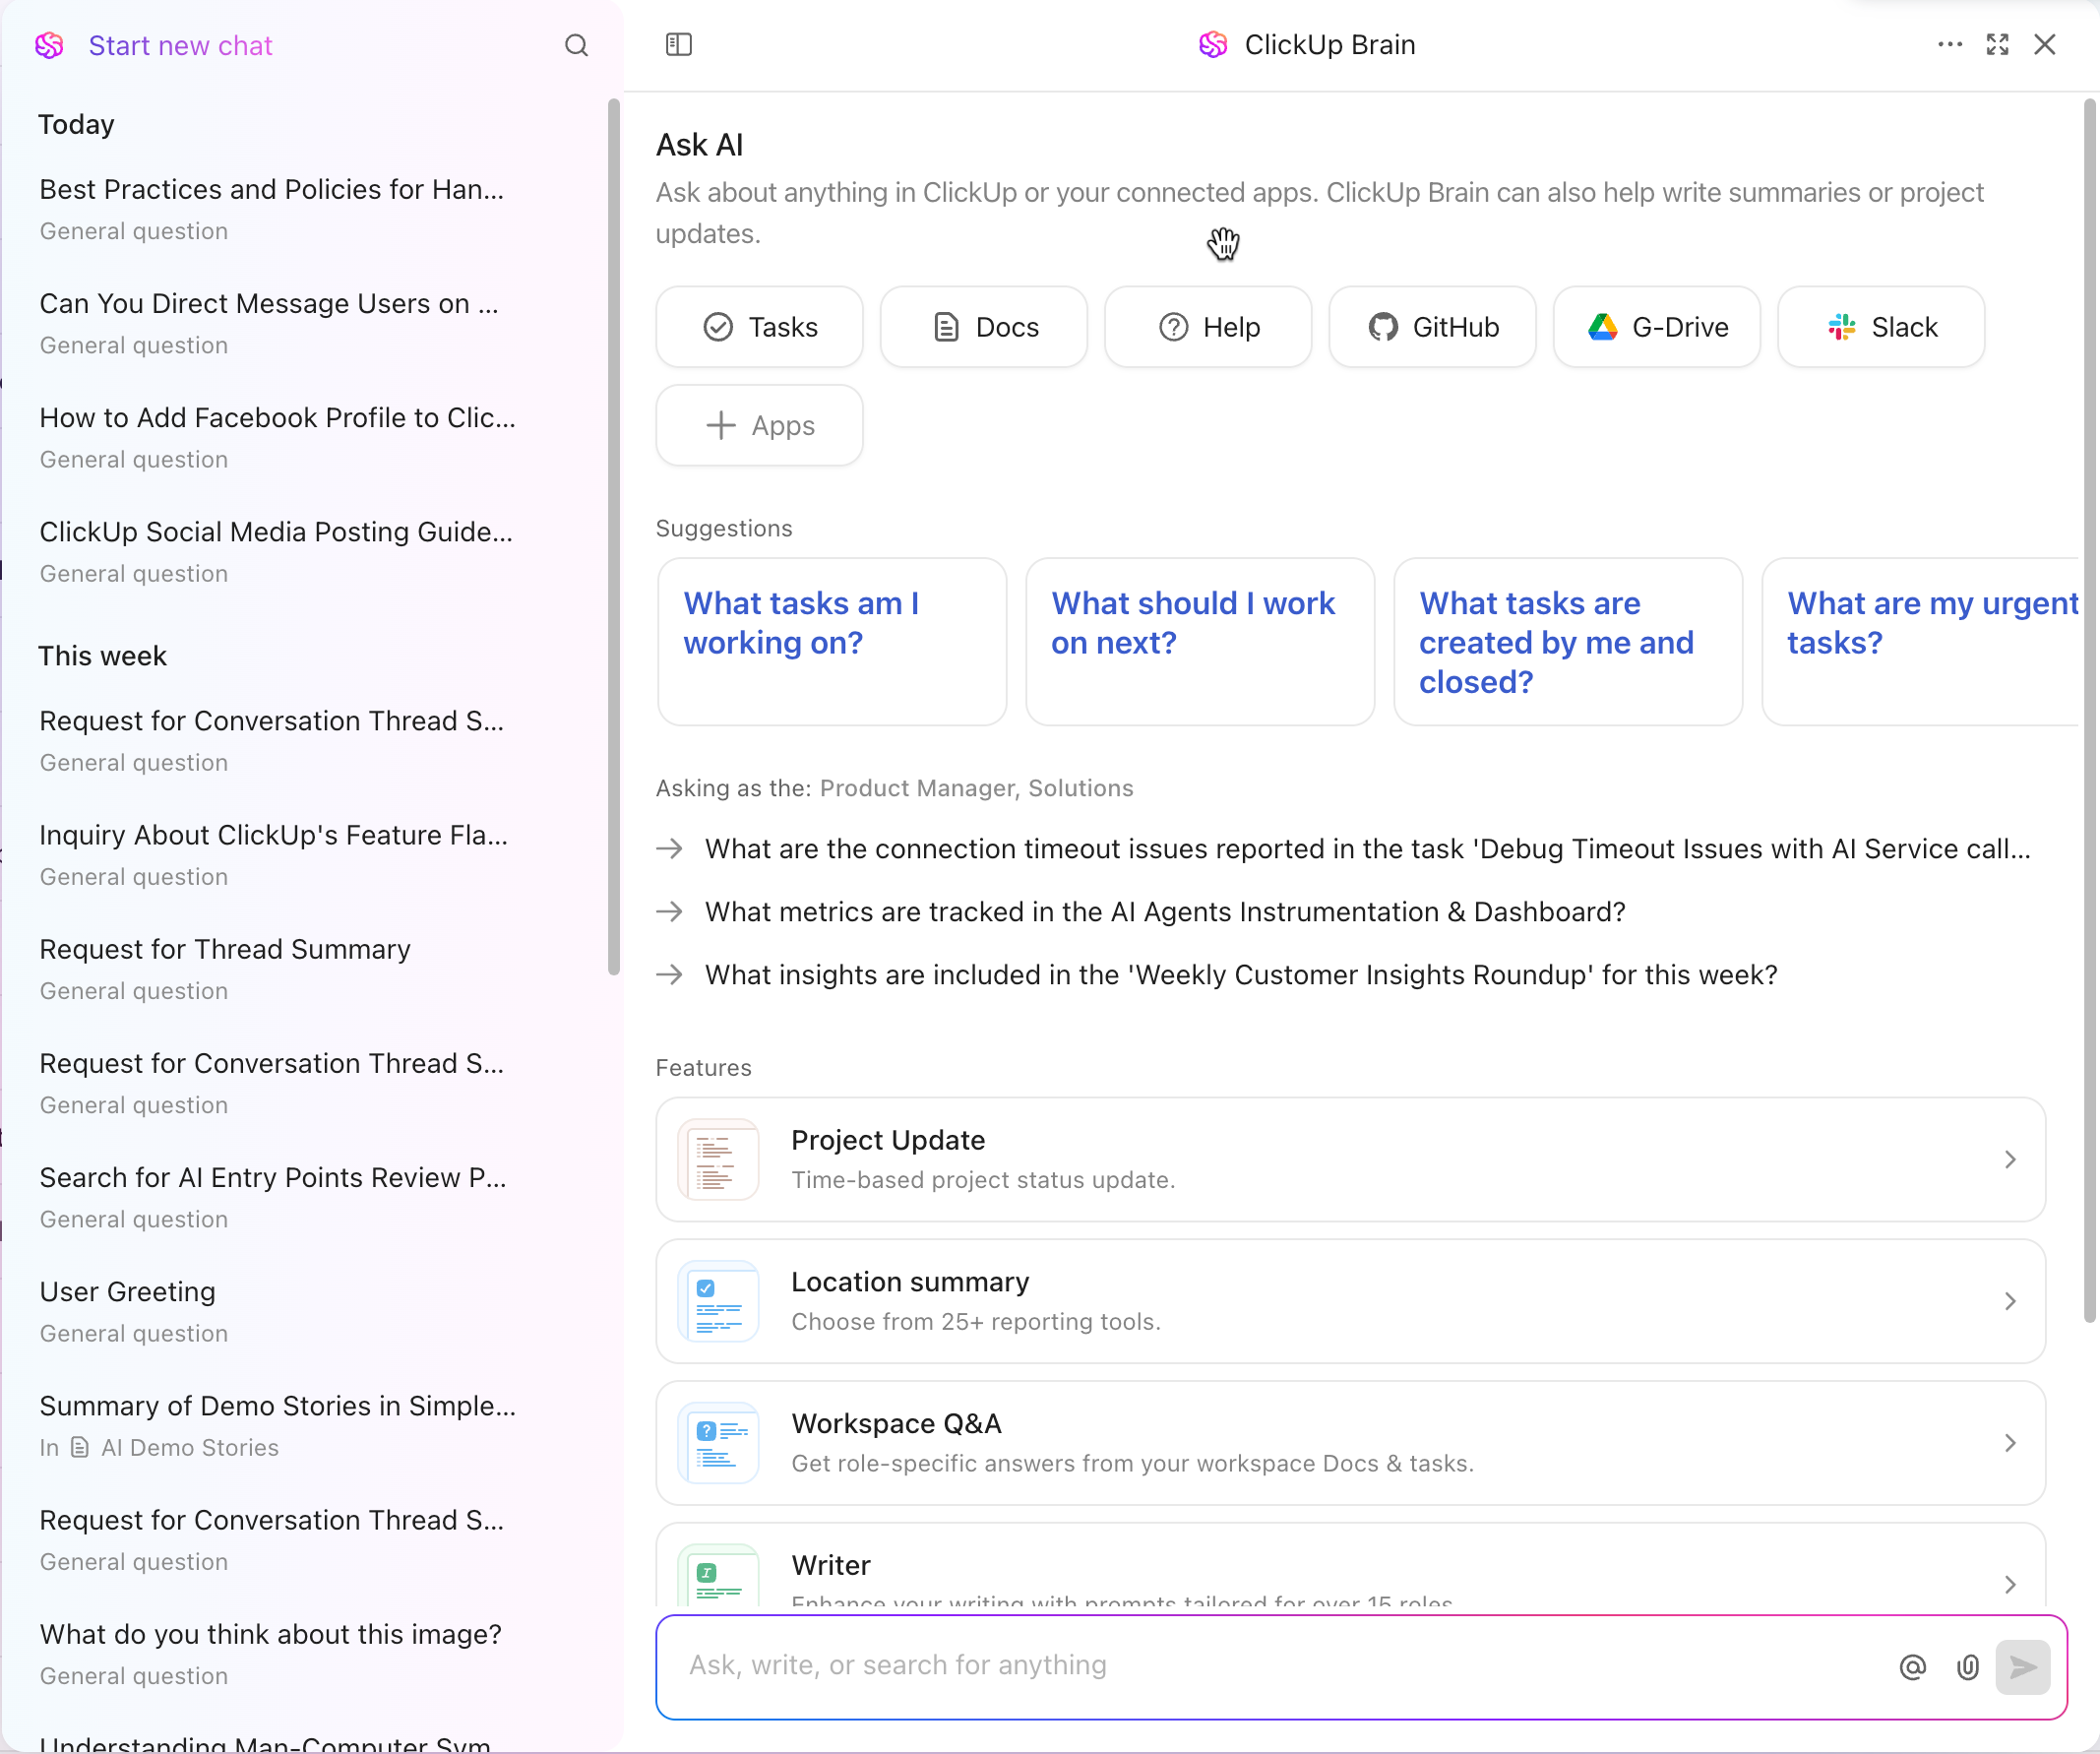The height and width of the screenshot is (1754, 2100).
Task: Open chat 'ClickUp Social Media Posting Guide...'
Action: point(280,551)
